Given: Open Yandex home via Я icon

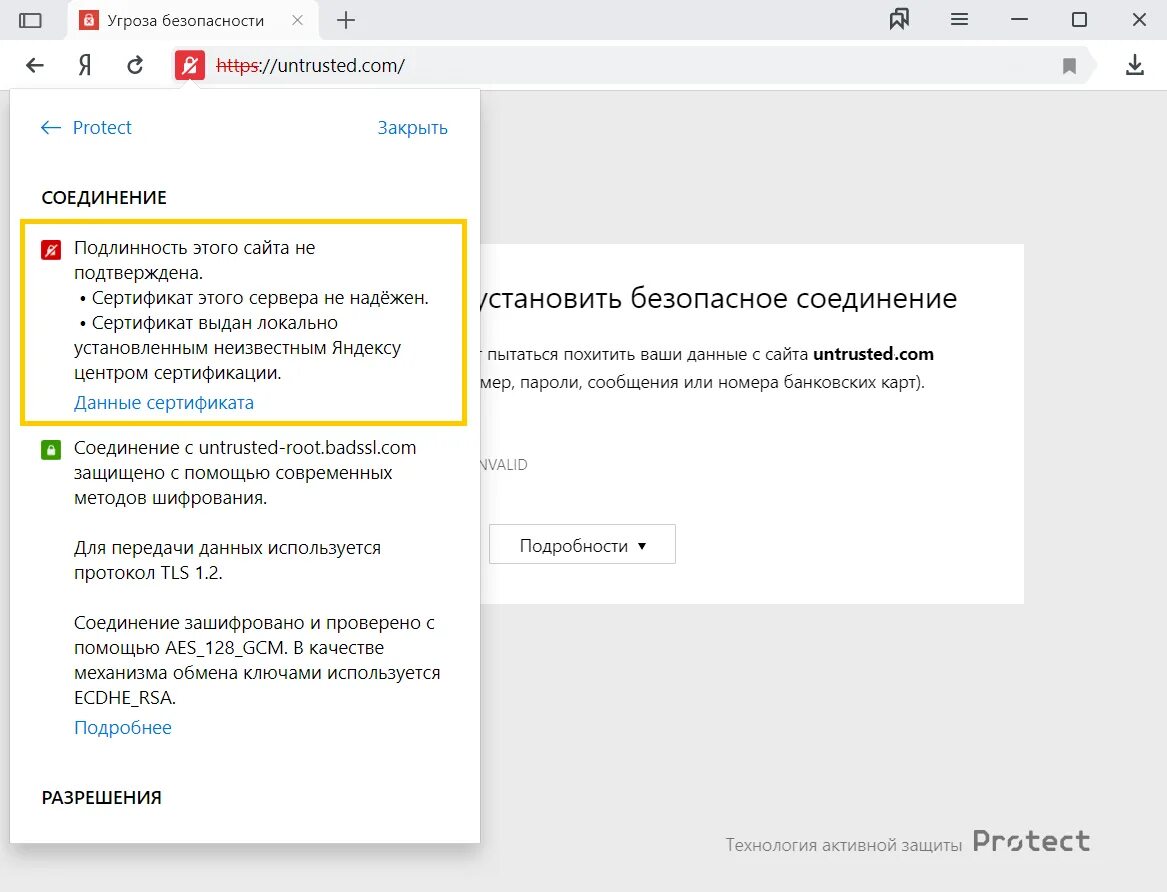Looking at the screenshot, I should coord(85,65).
